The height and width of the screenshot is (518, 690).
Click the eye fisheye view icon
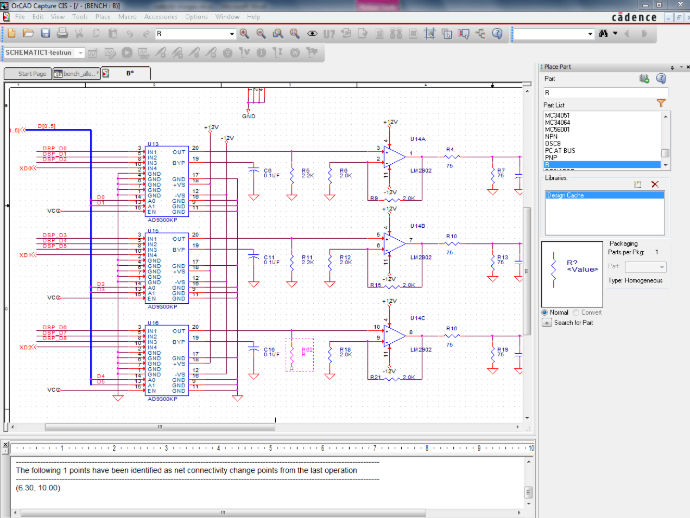[312, 33]
